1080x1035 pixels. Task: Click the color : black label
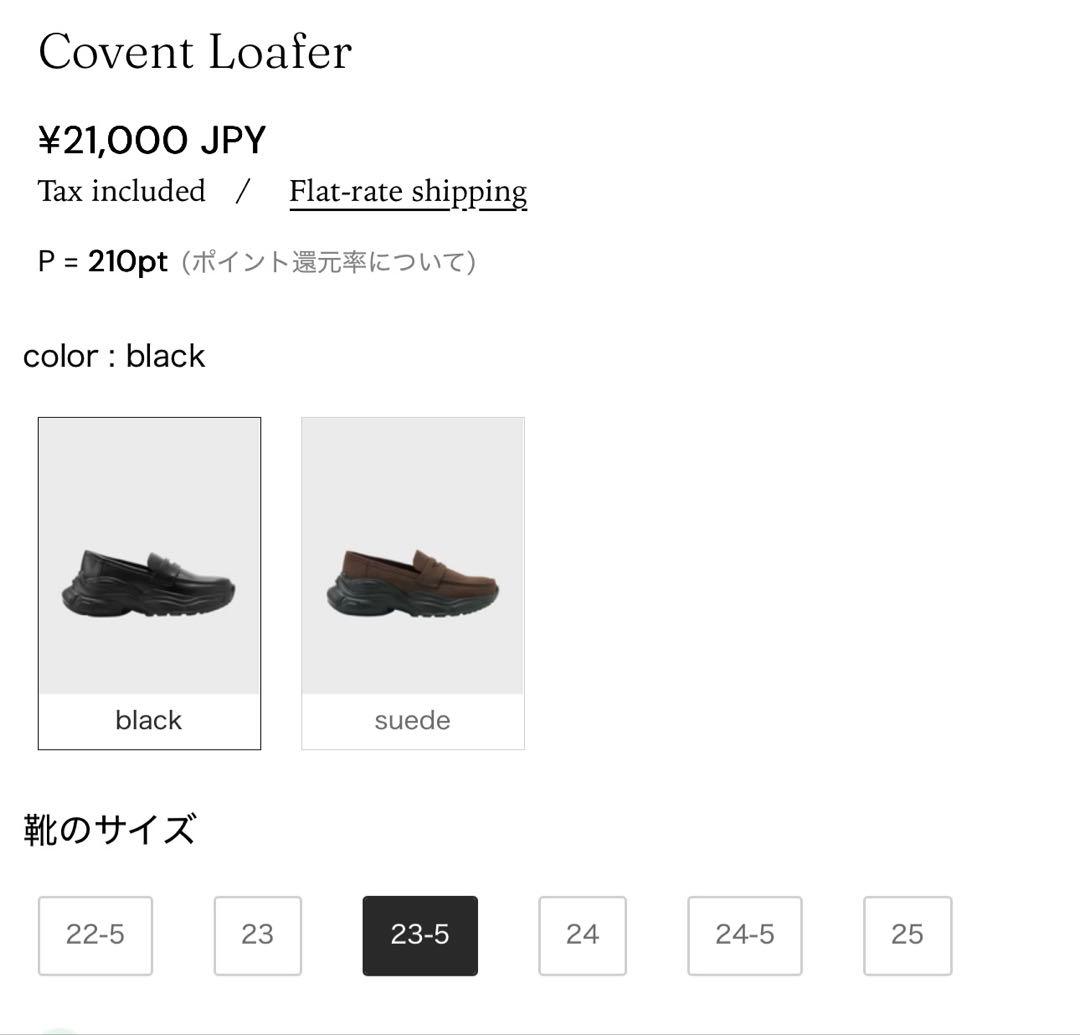(113, 355)
